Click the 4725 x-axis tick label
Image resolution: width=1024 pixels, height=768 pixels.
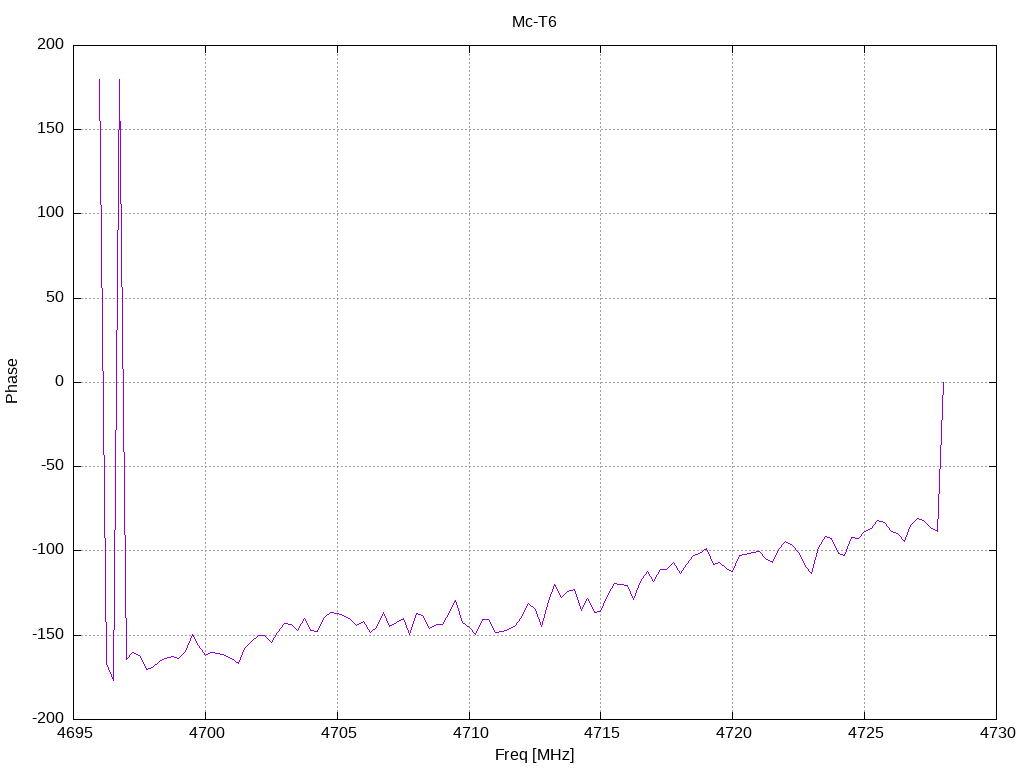865,733
